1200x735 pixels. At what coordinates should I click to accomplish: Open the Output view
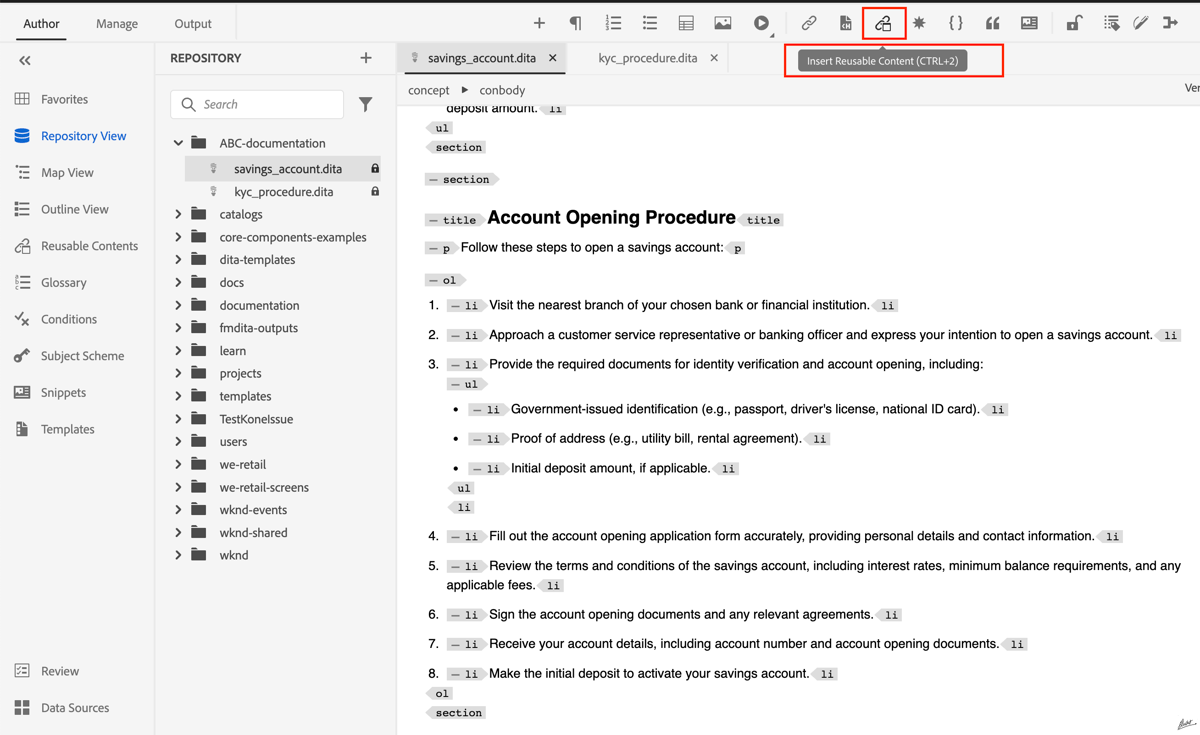[192, 22]
